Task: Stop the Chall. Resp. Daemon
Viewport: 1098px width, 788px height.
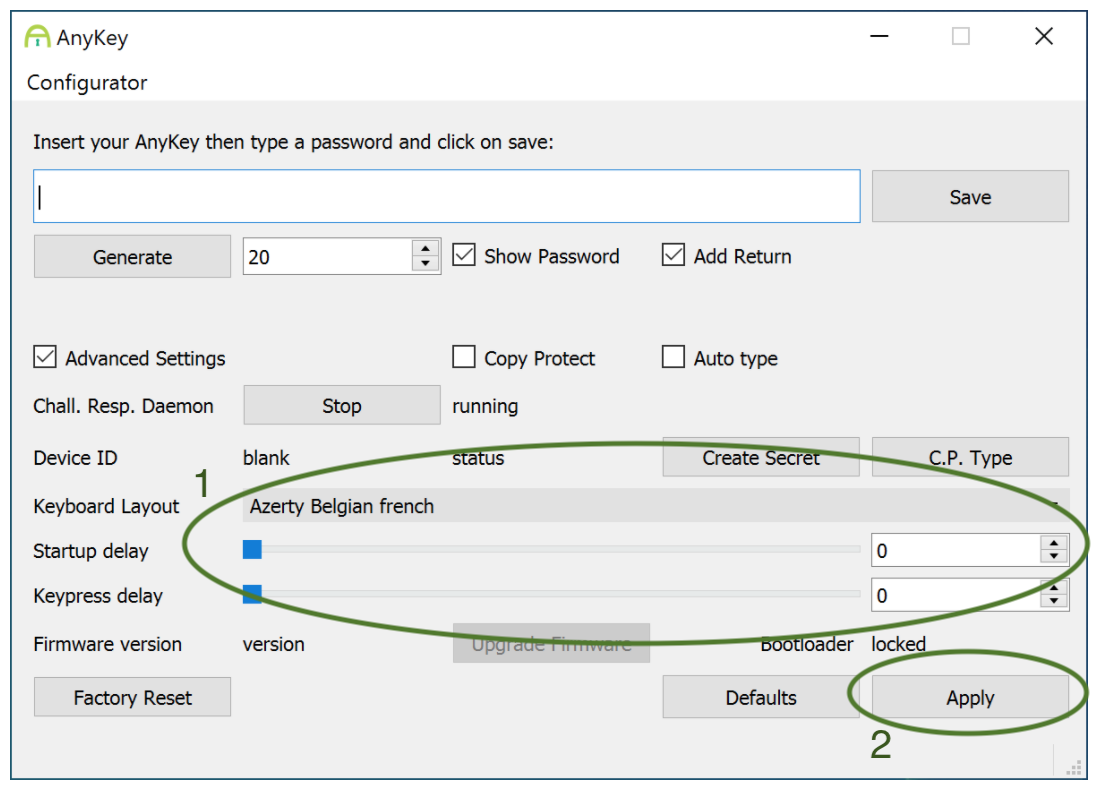Action: [x=342, y=406]
